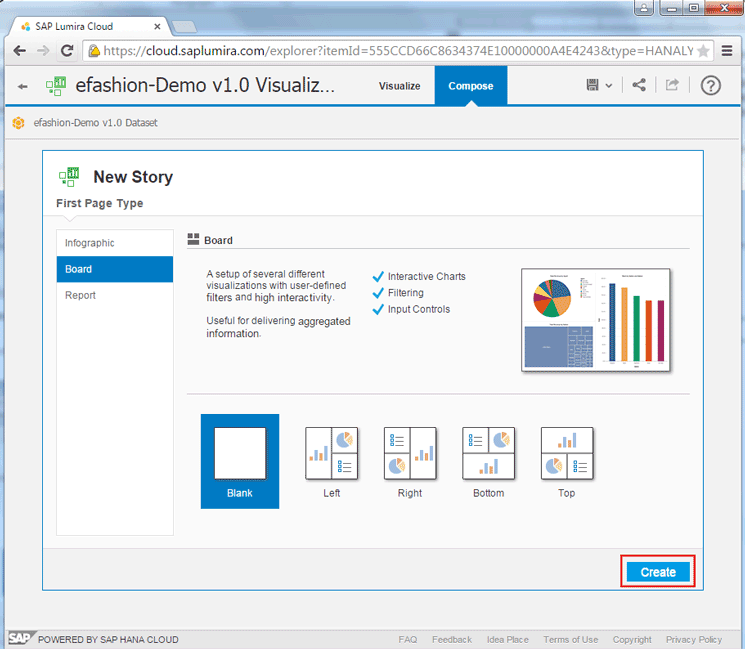This screenshot has height=649, width=745.
Task: Bookmark page with the star icon
Action: click(703, 51)
